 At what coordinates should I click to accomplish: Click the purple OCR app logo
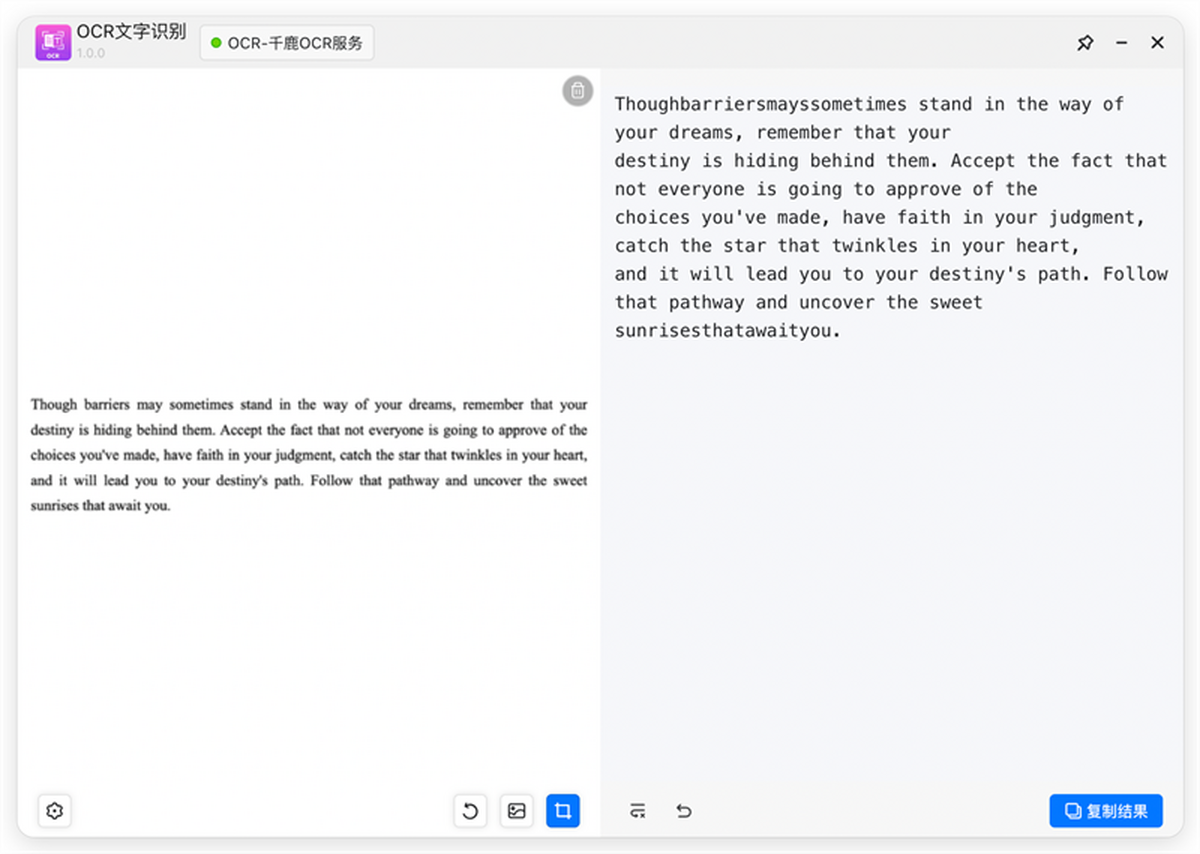coord(54,43)
